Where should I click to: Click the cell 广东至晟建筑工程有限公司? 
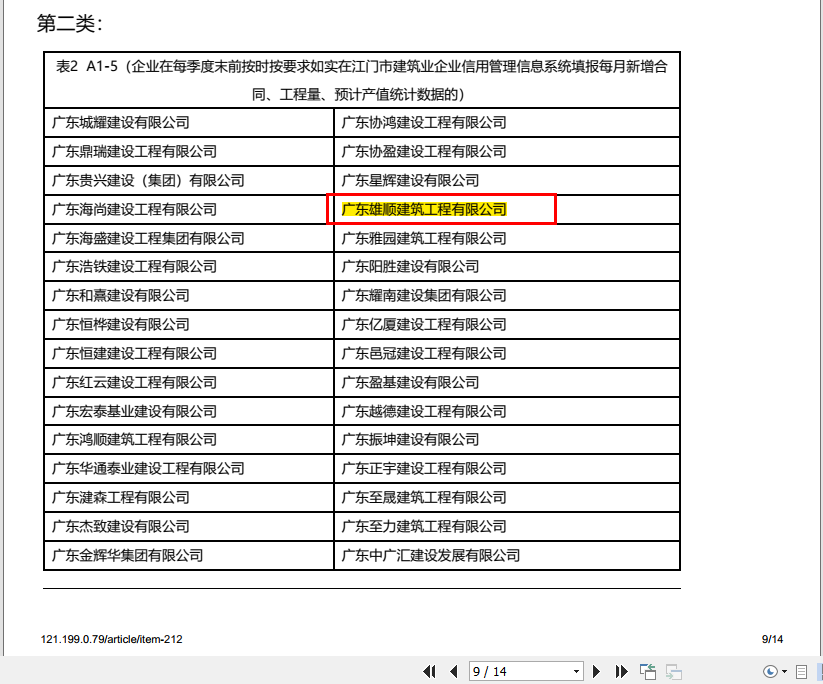tap(507, 497)
